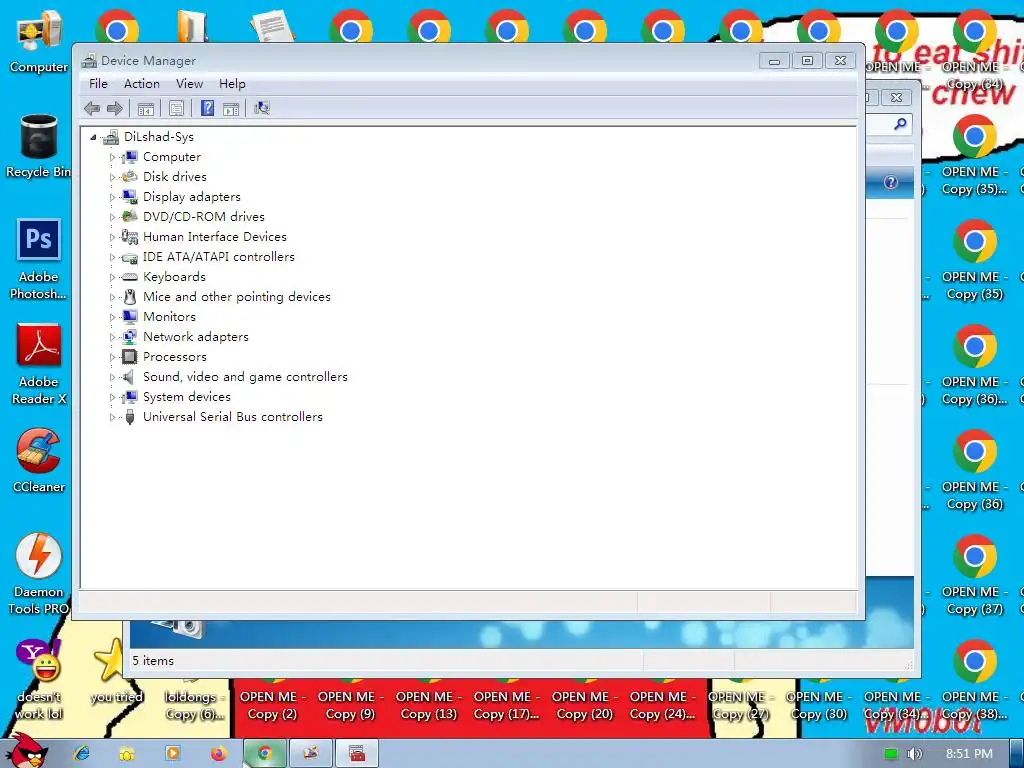Expand the Computer category
This screenshot has width=1024, height=768.
(x=112, y=157)
